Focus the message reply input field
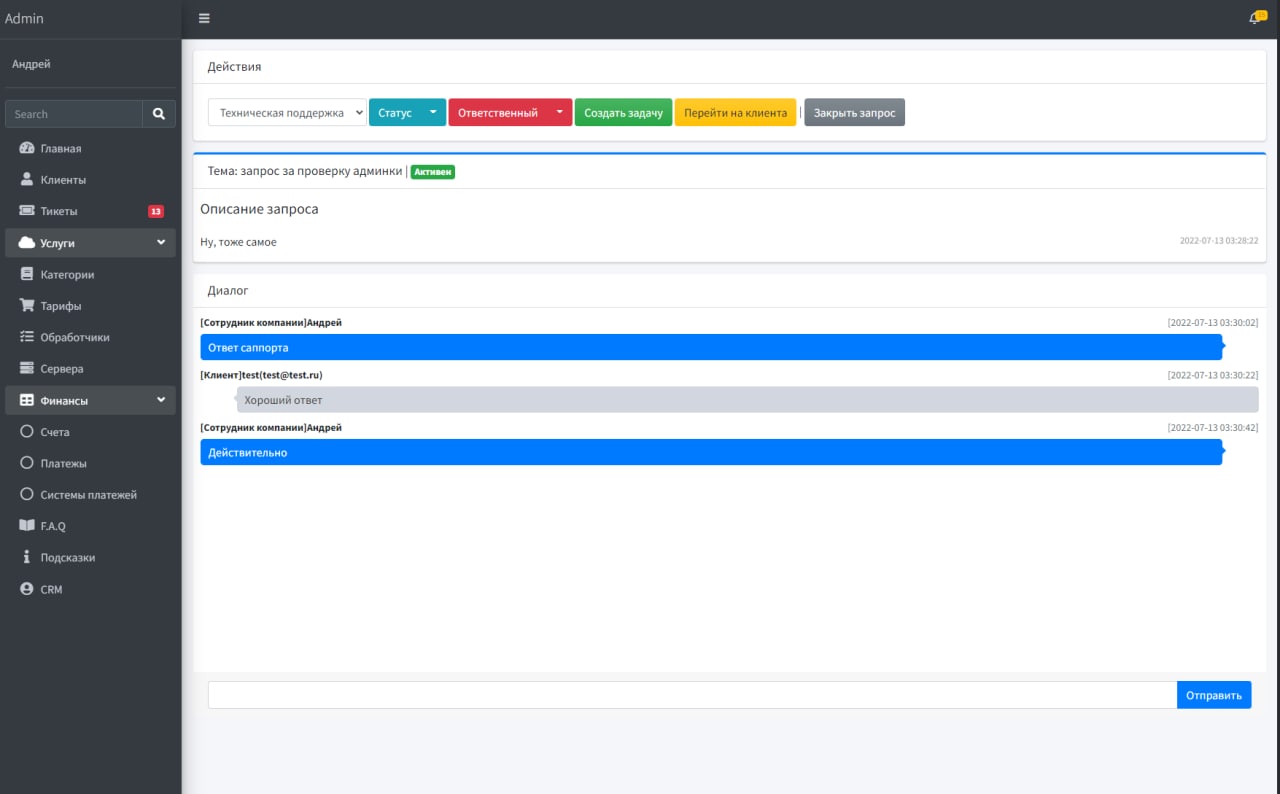This screenshot has width=1280, height=794. click(691, 695)
